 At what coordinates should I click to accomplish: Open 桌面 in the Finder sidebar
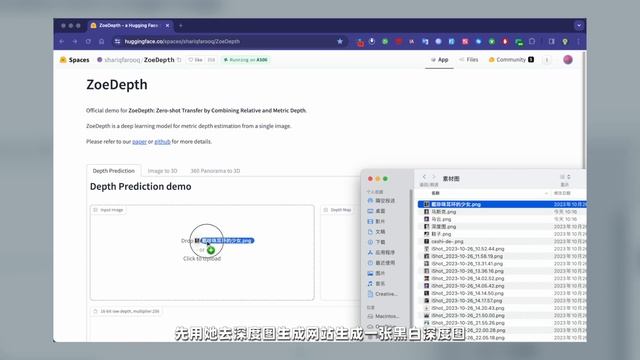pyautogui.click(x=376, y=211)
